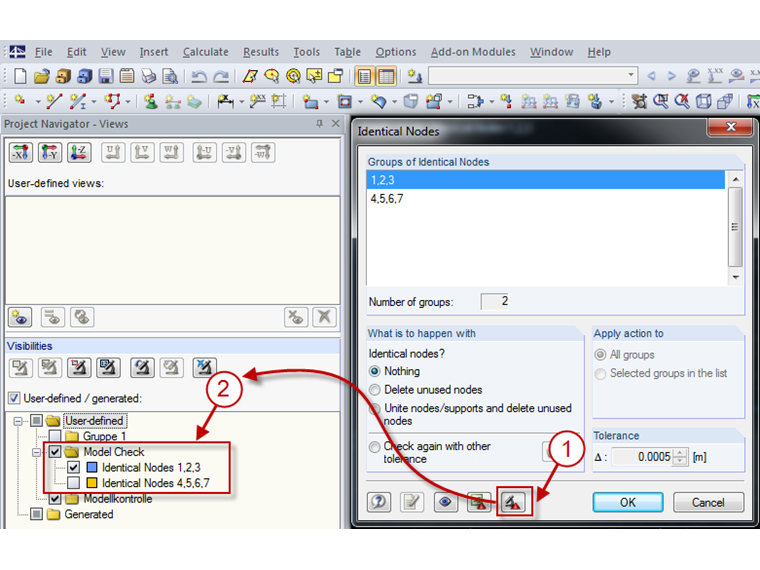Click yellow swatch of Identical Nodes 4,5,6,7
The image size is (760, 570).
click(x=92, y=483)
